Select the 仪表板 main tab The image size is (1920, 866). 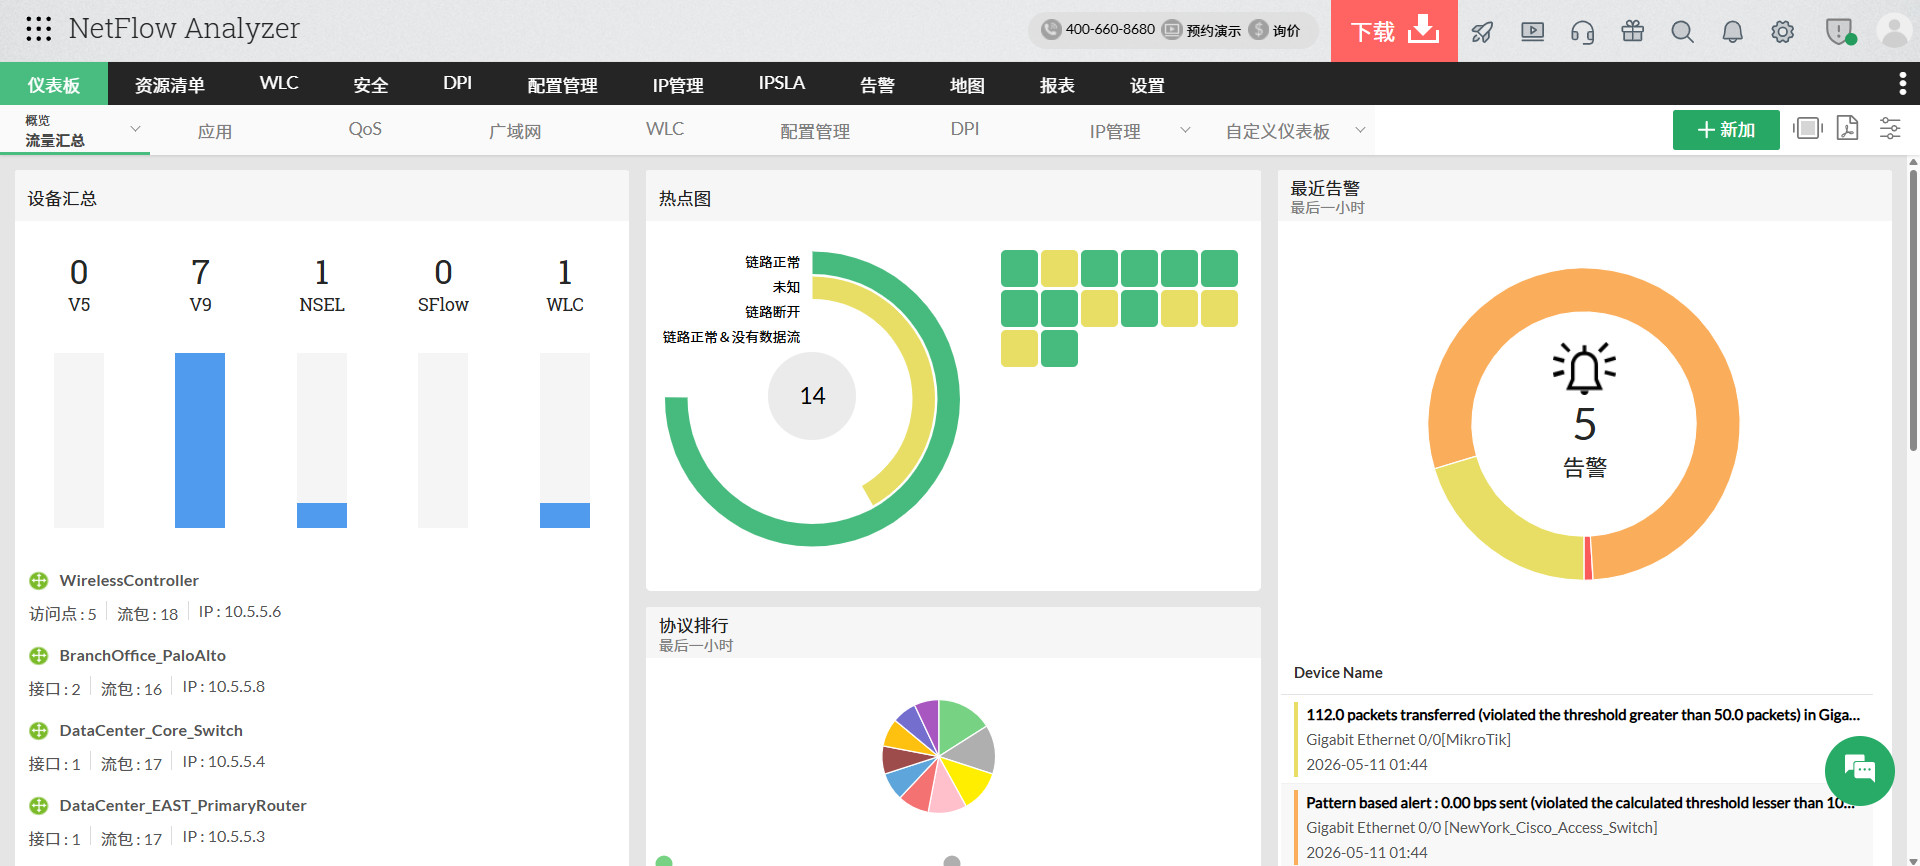point(54,84)
